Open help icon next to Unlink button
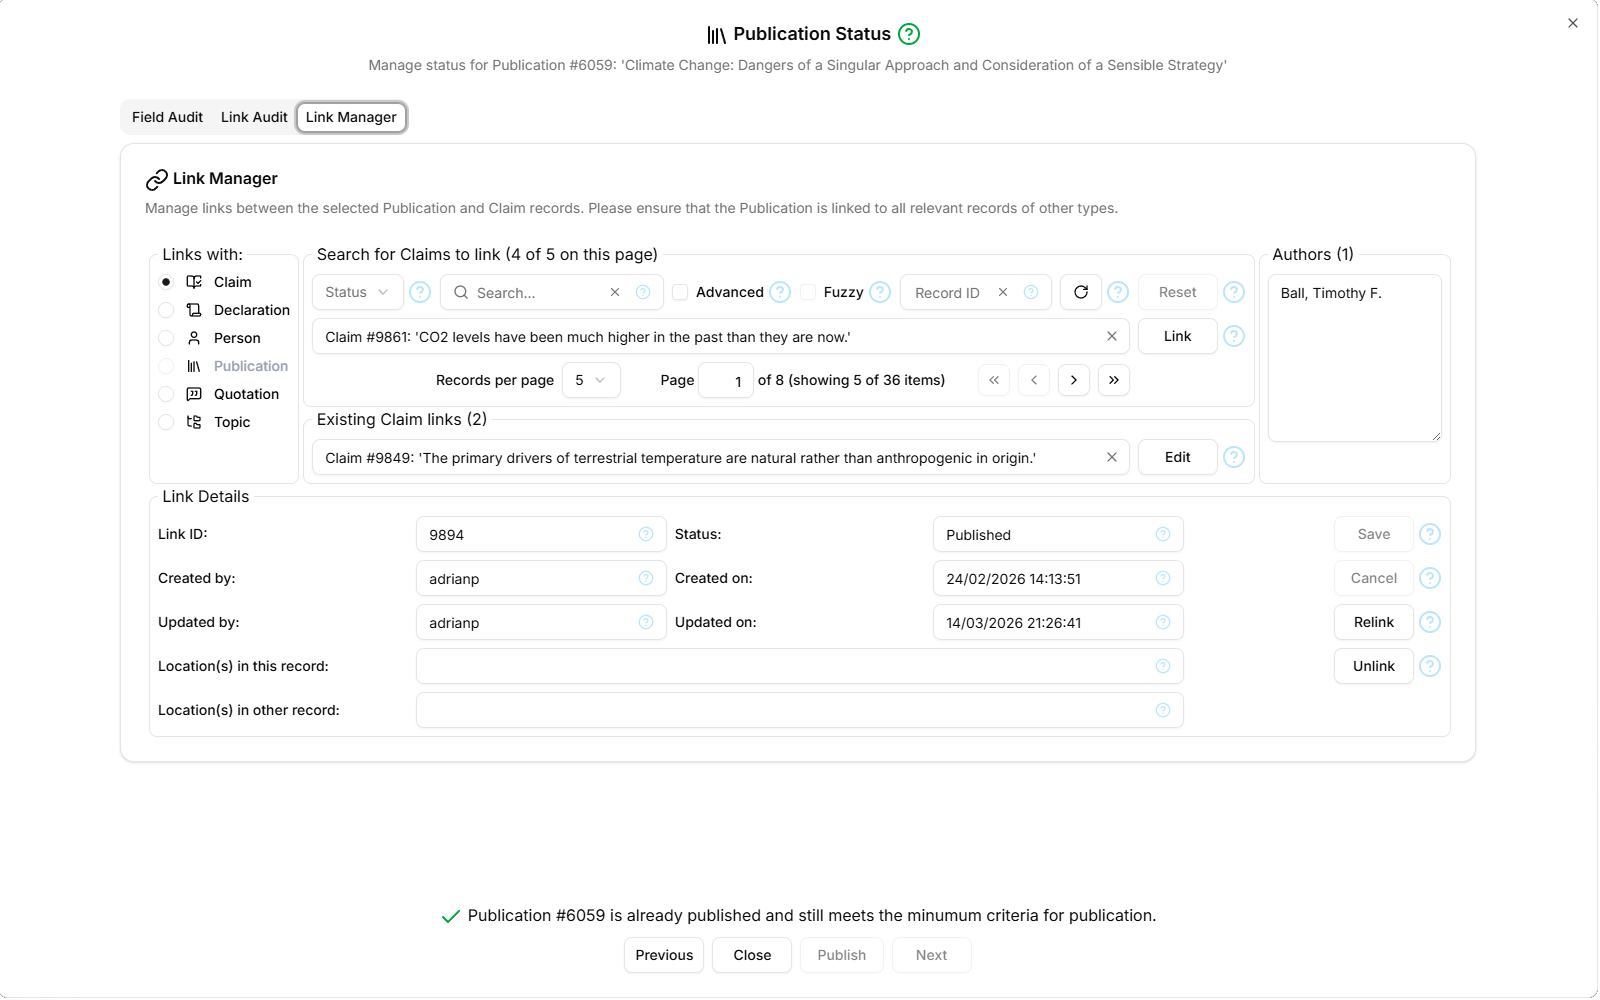 pos(1430,666)
